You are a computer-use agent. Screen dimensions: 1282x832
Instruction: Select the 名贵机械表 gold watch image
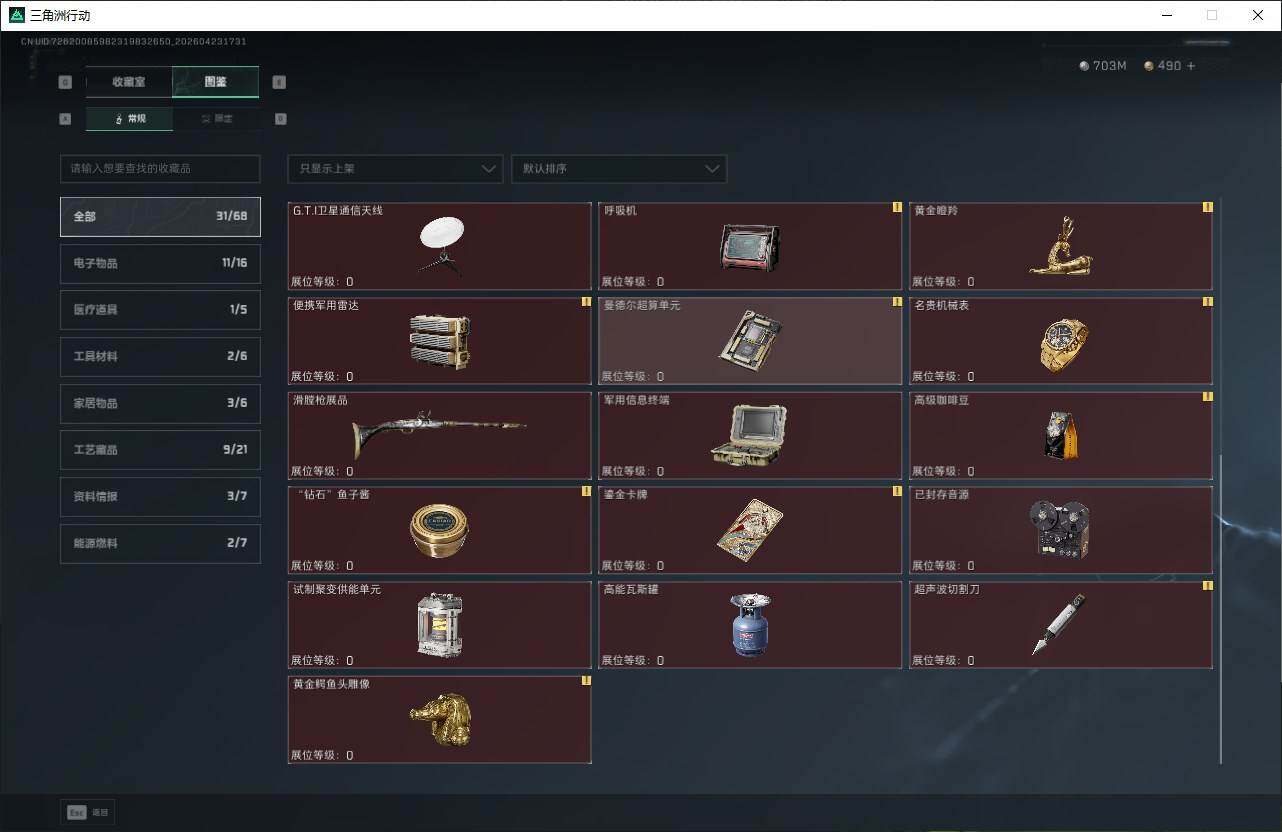pos(1063,343)
